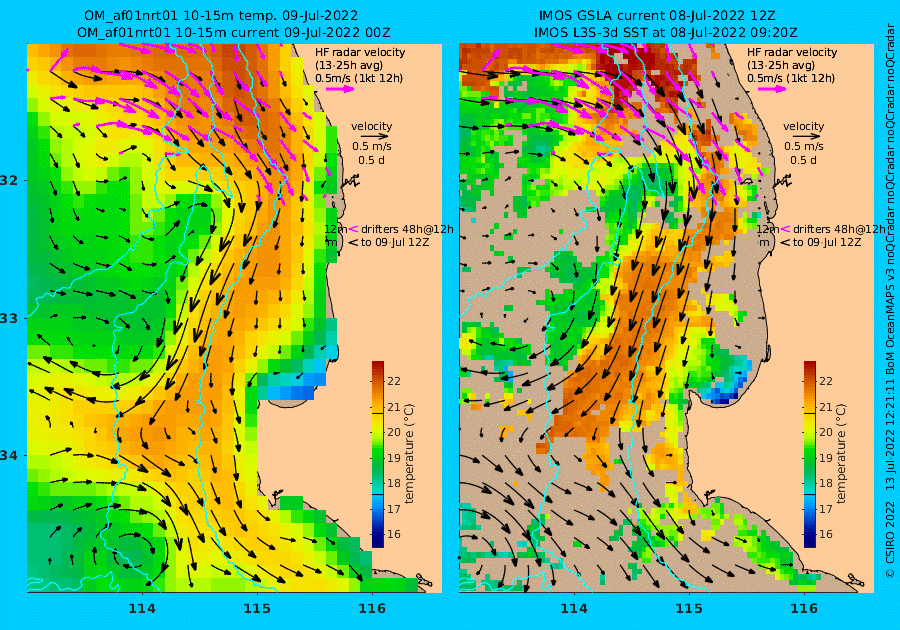The height and width of the screenshot is (630, 900).
Task: Click '(13-25h avg)' text in left panel
Action: [348, 65]
